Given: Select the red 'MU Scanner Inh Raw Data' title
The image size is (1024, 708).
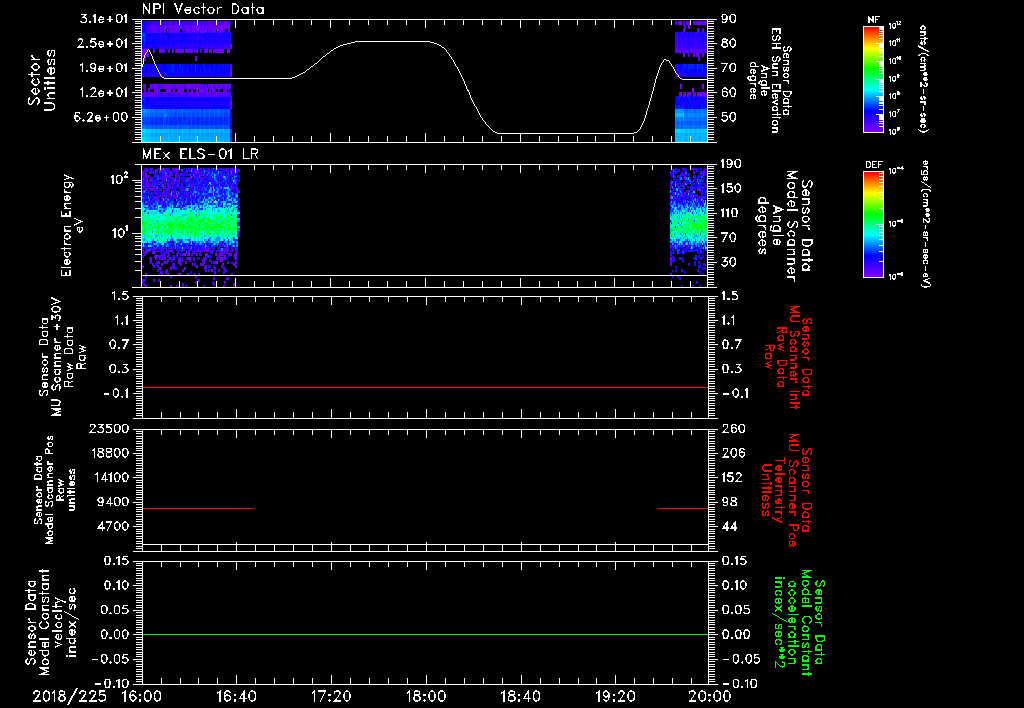Looking at the screenshot, I should 788,357.
